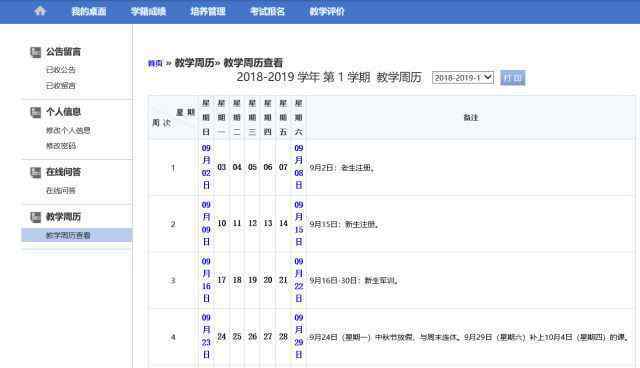Open the 在线问答 sub-item link

[60, 191]
